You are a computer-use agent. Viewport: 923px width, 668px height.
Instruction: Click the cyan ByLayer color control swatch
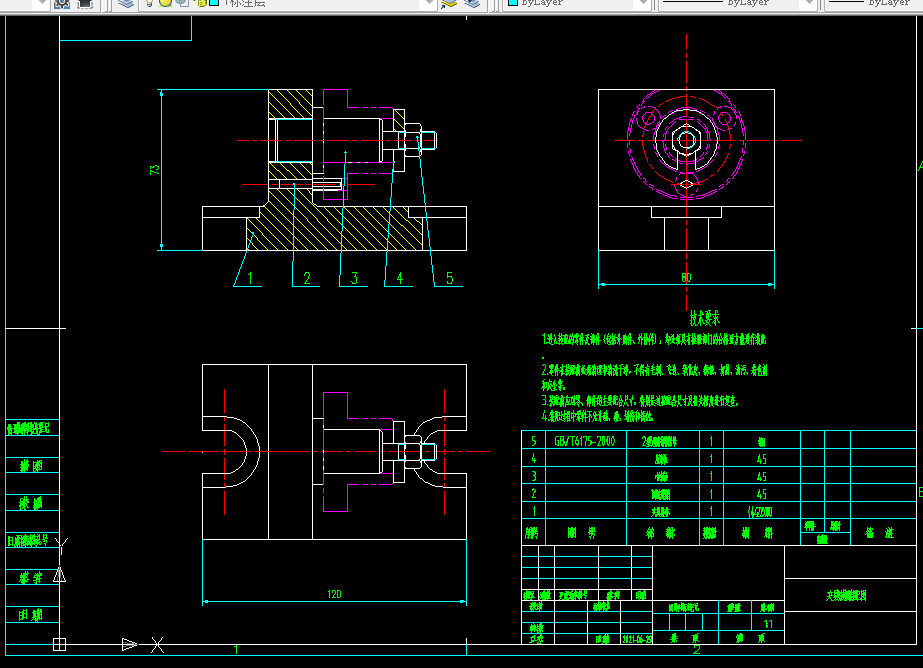[x=513, y=3]
